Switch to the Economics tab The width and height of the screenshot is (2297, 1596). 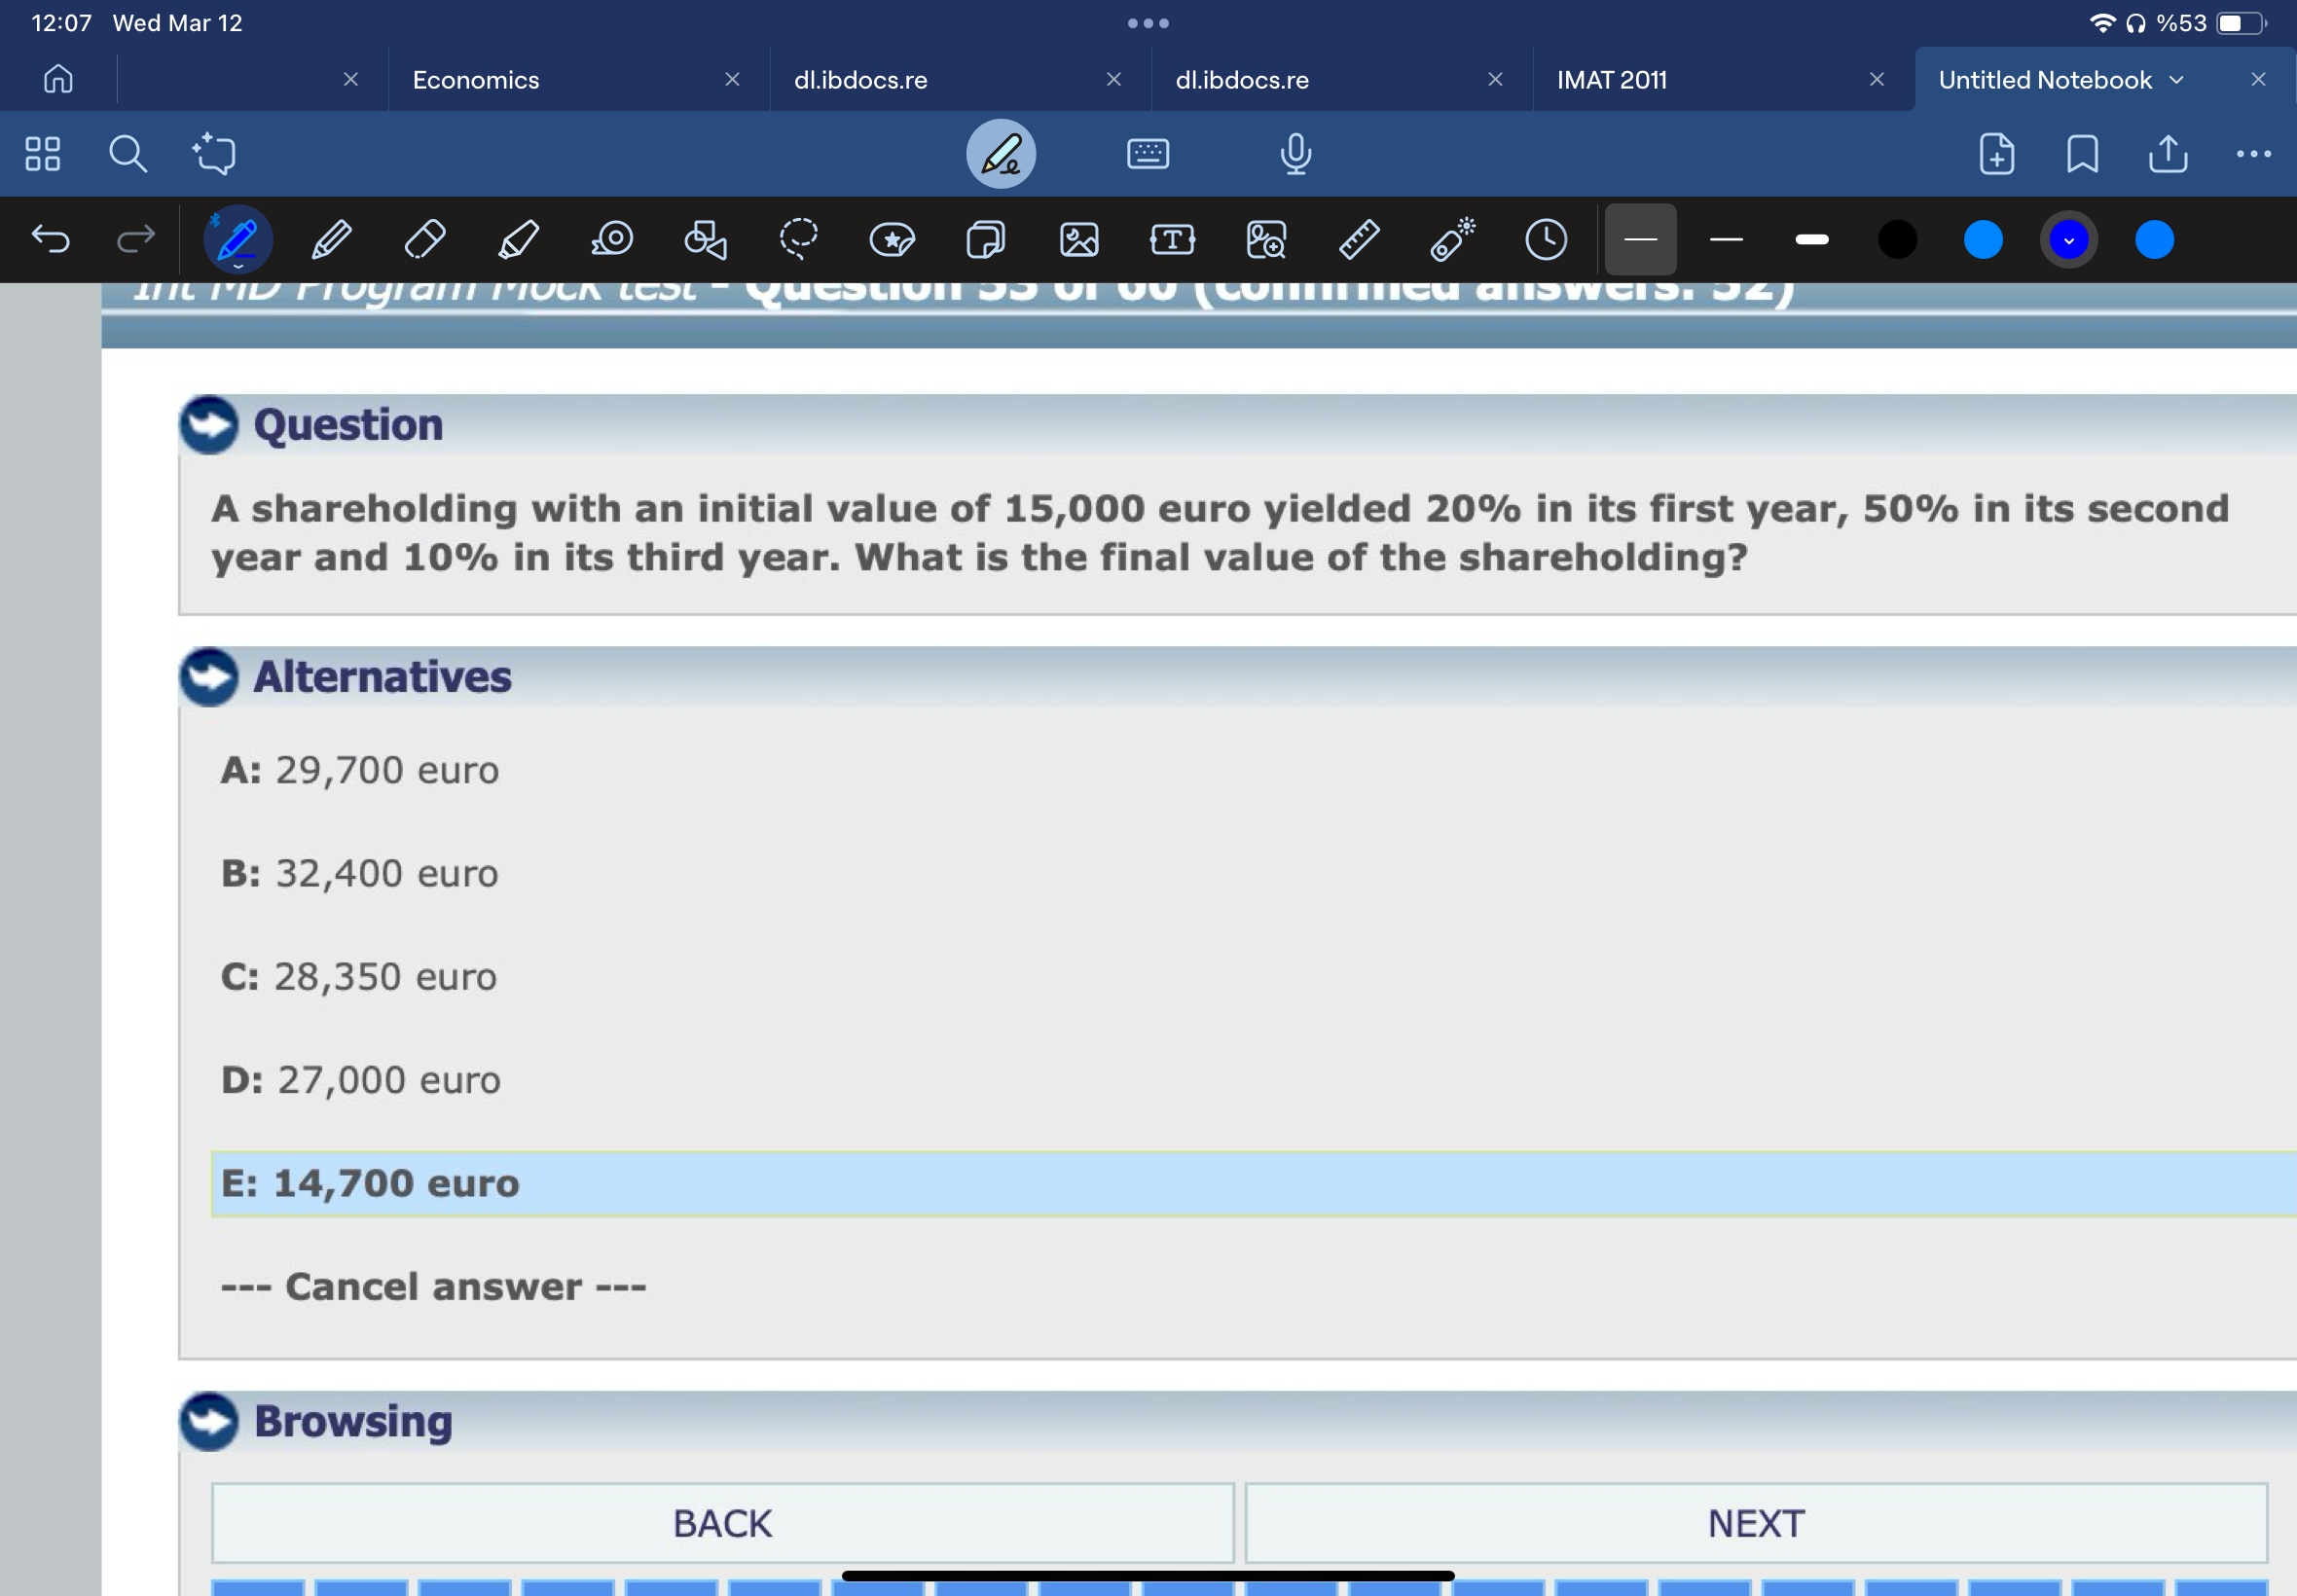[x=476, y=80]
